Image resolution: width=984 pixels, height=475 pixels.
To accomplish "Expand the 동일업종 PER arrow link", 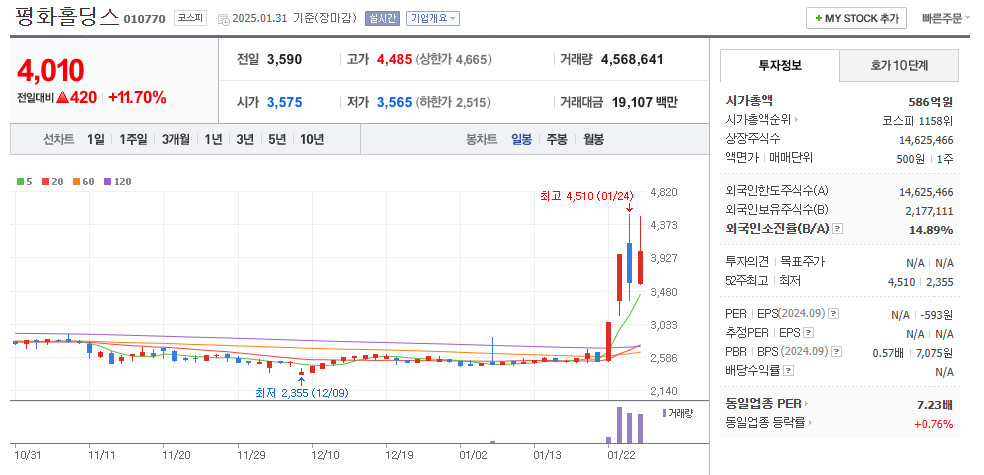I will 806,403.
